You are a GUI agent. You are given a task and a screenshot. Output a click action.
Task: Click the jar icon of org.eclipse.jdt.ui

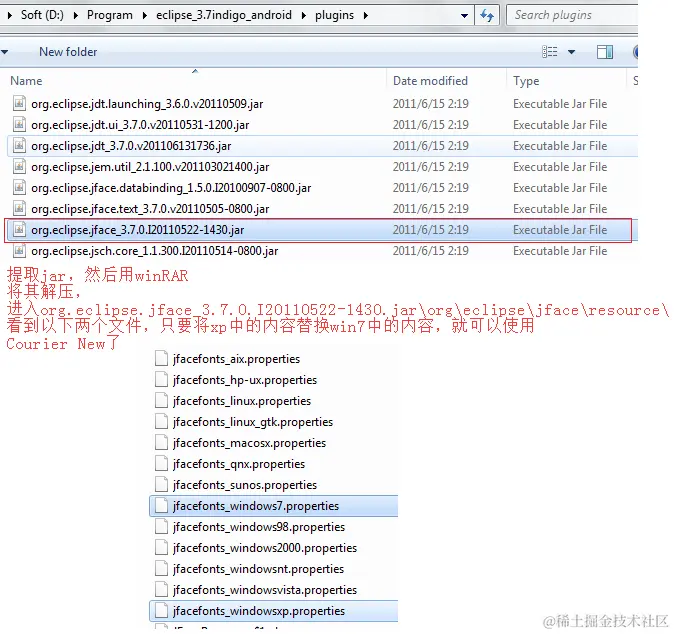click(19, 125)
